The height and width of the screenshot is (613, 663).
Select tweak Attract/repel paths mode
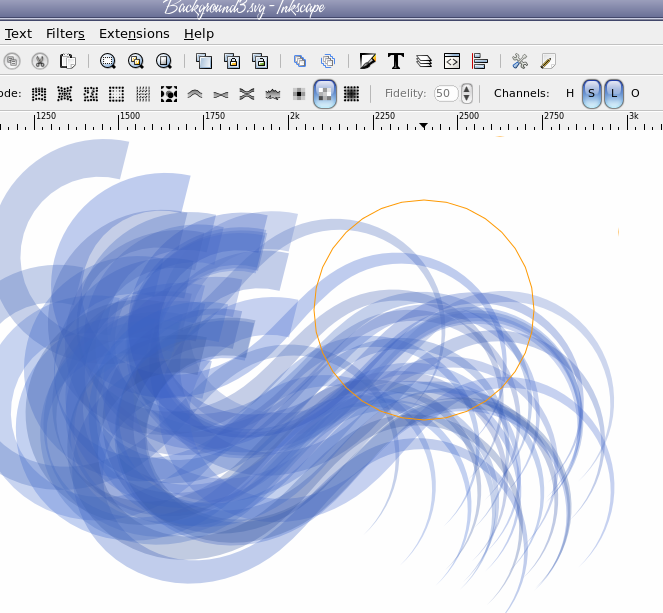click(x=247, y=93)
